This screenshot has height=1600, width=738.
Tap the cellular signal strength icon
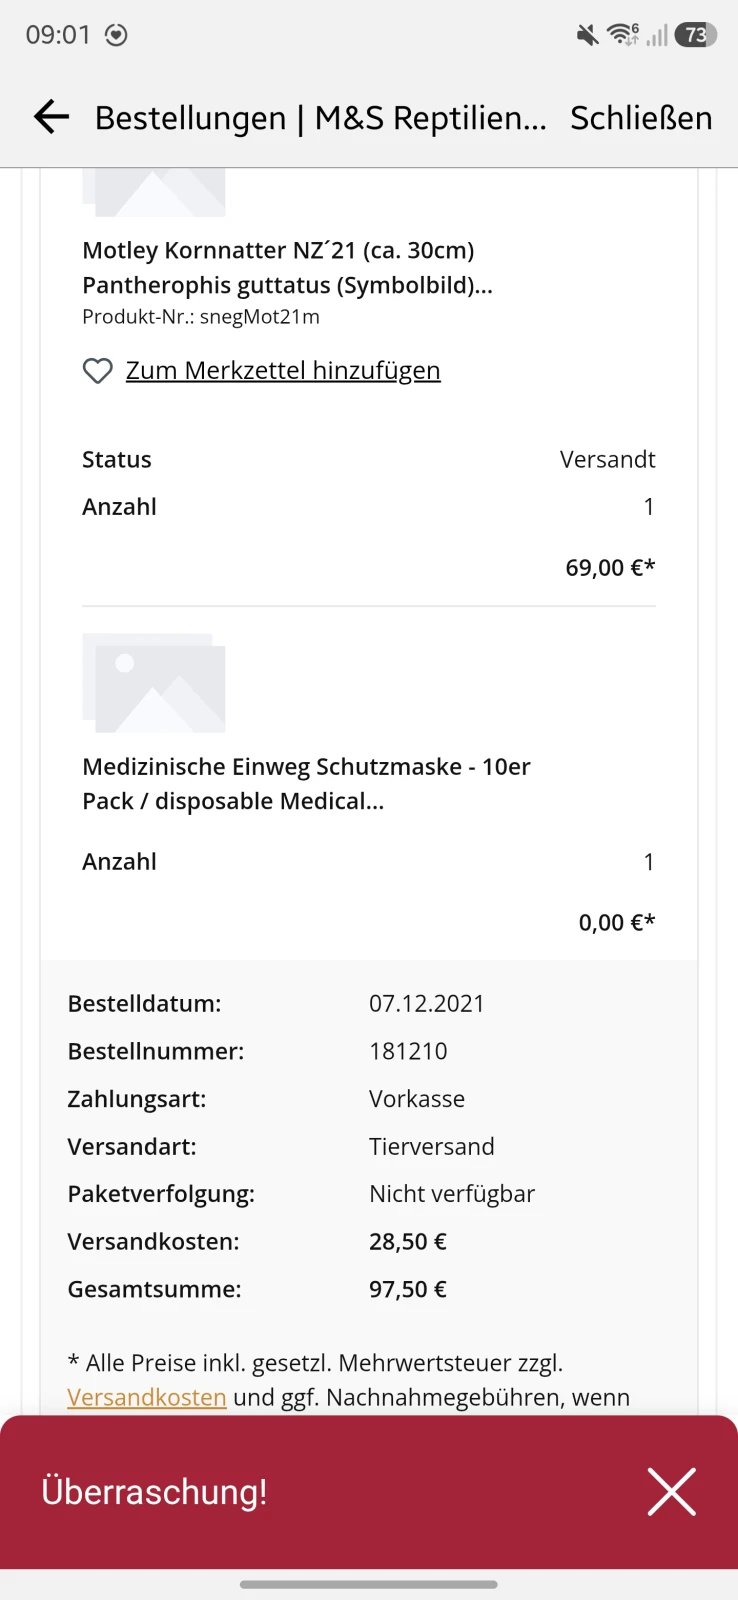[x=657, y=36]
